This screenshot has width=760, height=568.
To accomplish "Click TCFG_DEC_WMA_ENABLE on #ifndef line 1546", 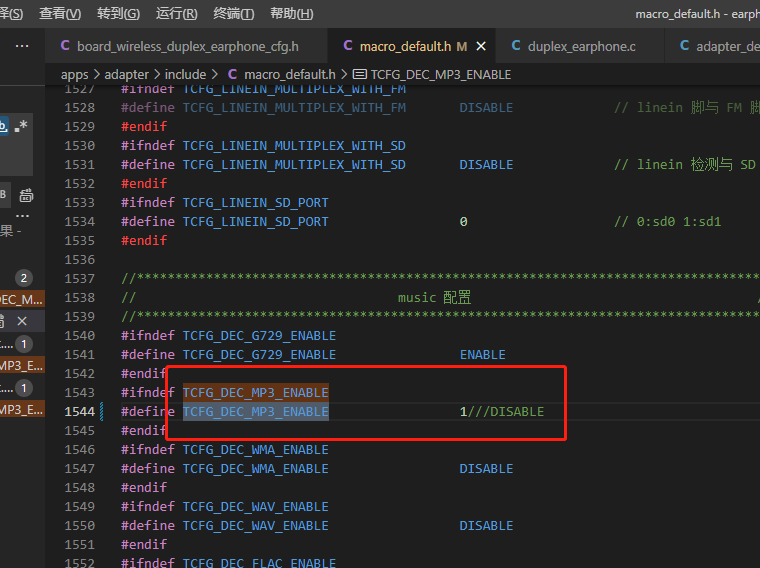I will tap(255, 450).
